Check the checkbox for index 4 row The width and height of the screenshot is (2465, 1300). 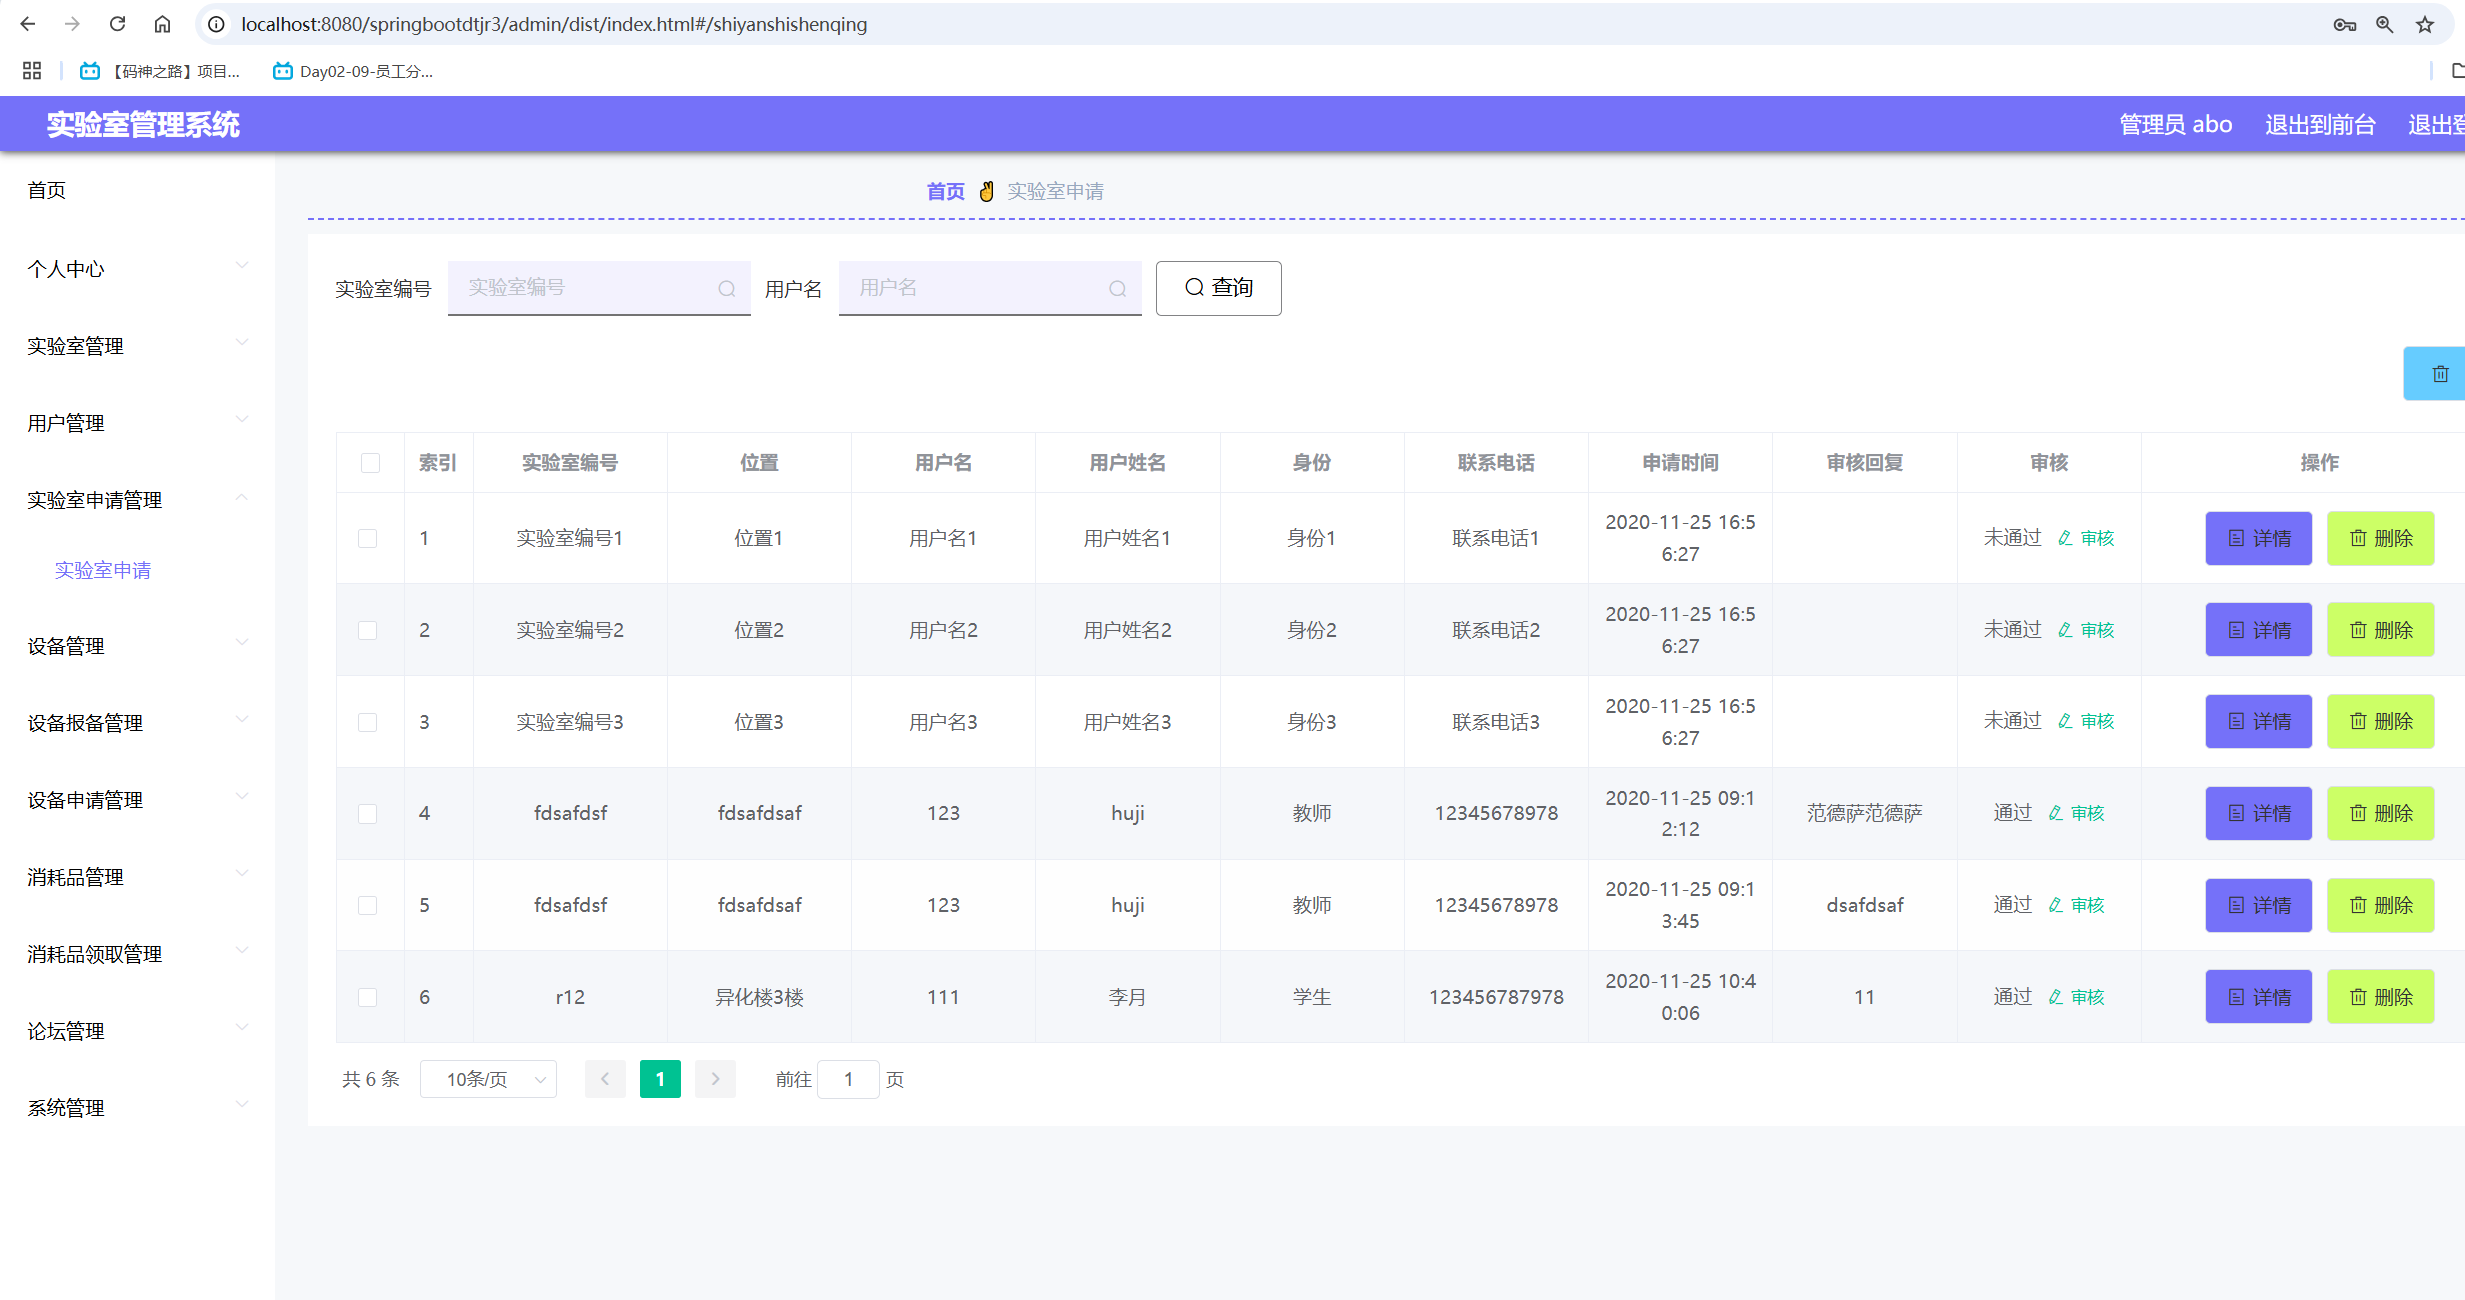pyautogui.click(x=368, y=813)
